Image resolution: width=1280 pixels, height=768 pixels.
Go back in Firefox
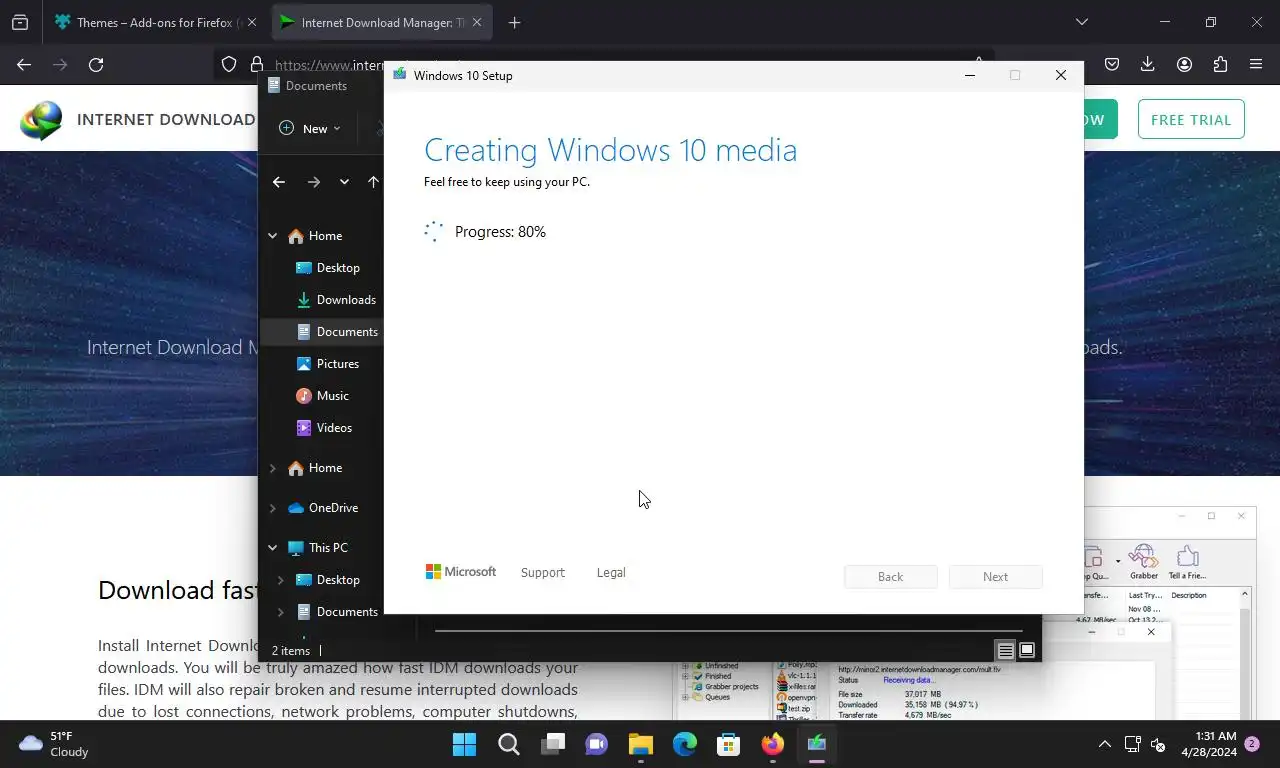[x=24, y=64]
